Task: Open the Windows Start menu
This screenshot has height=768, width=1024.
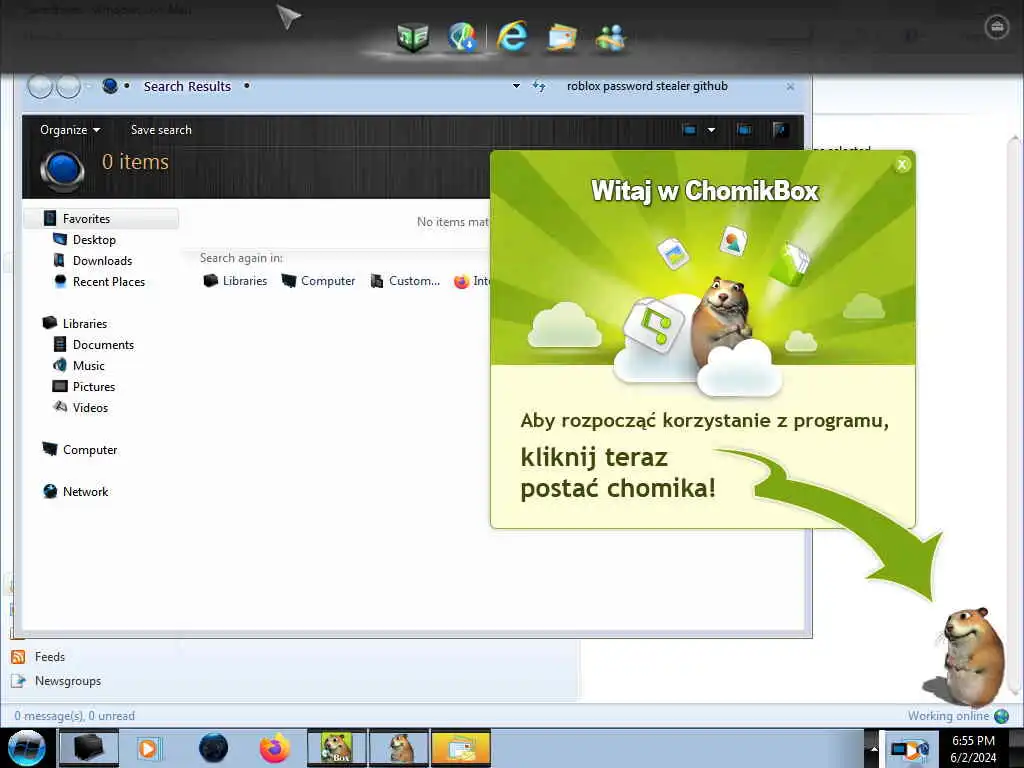Action: coord(26,748)
